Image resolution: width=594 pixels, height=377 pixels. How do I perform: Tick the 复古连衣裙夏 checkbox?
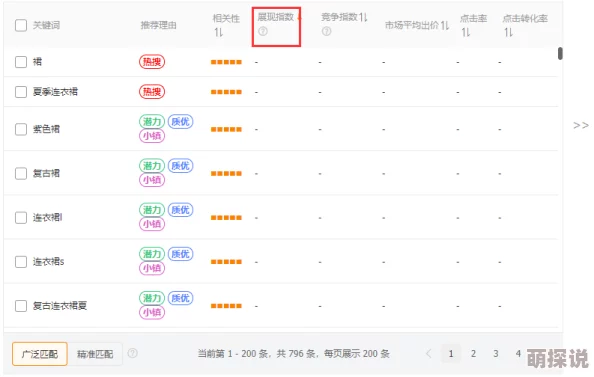pos(21,306)
